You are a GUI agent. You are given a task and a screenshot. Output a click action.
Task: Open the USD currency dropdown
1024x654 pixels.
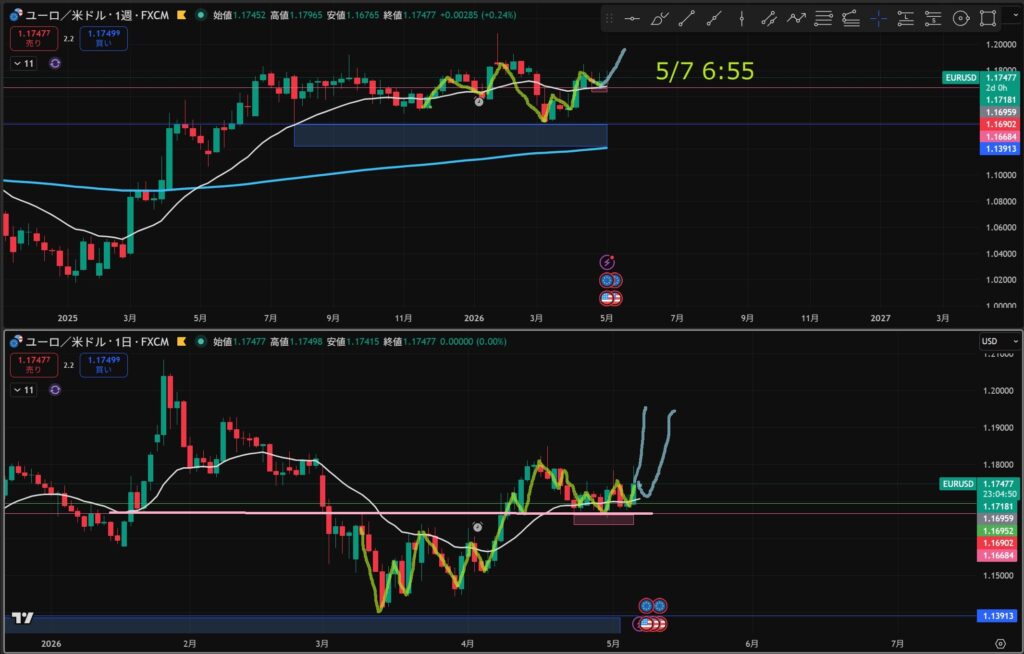coord(999,341)
